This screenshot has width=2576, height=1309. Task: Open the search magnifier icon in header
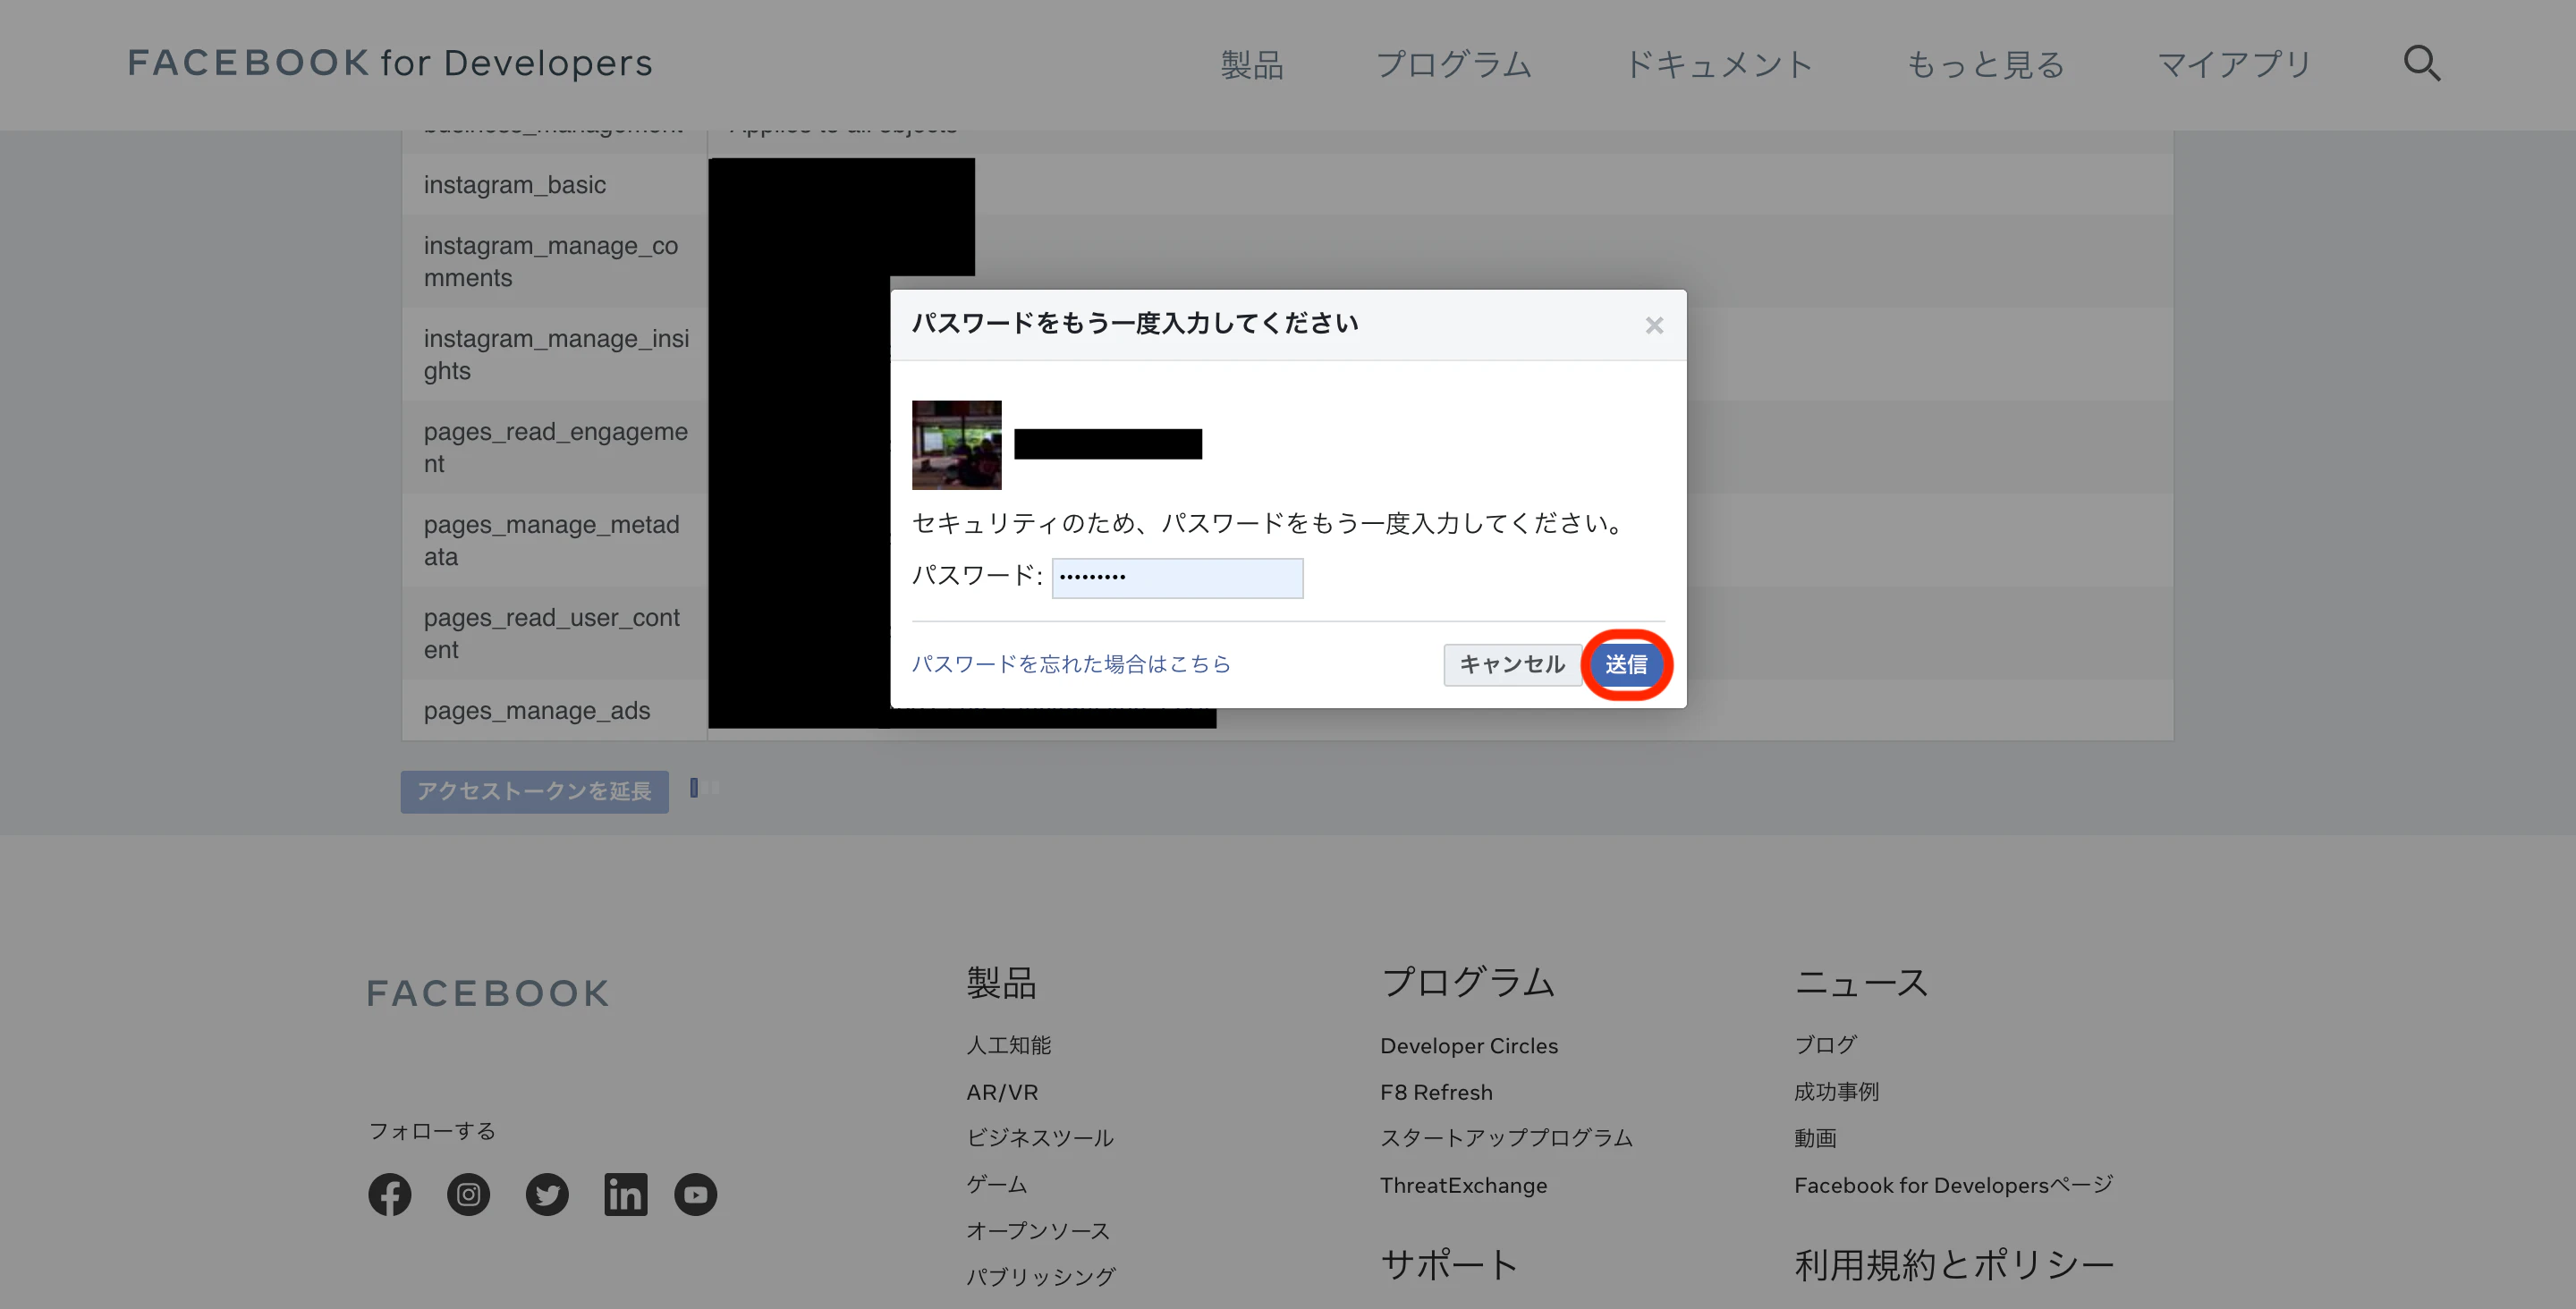[2421, 64]
